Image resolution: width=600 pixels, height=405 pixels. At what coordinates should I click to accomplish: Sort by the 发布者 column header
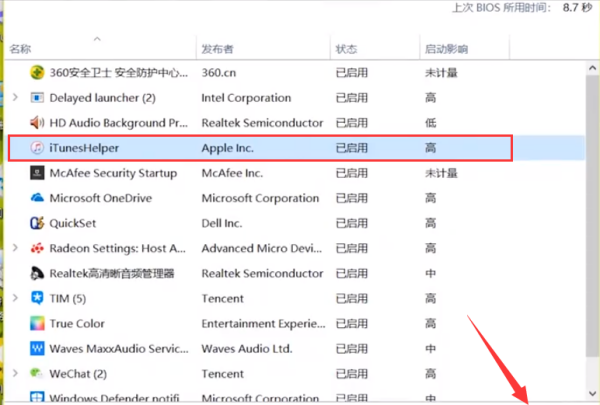[218, 48]
